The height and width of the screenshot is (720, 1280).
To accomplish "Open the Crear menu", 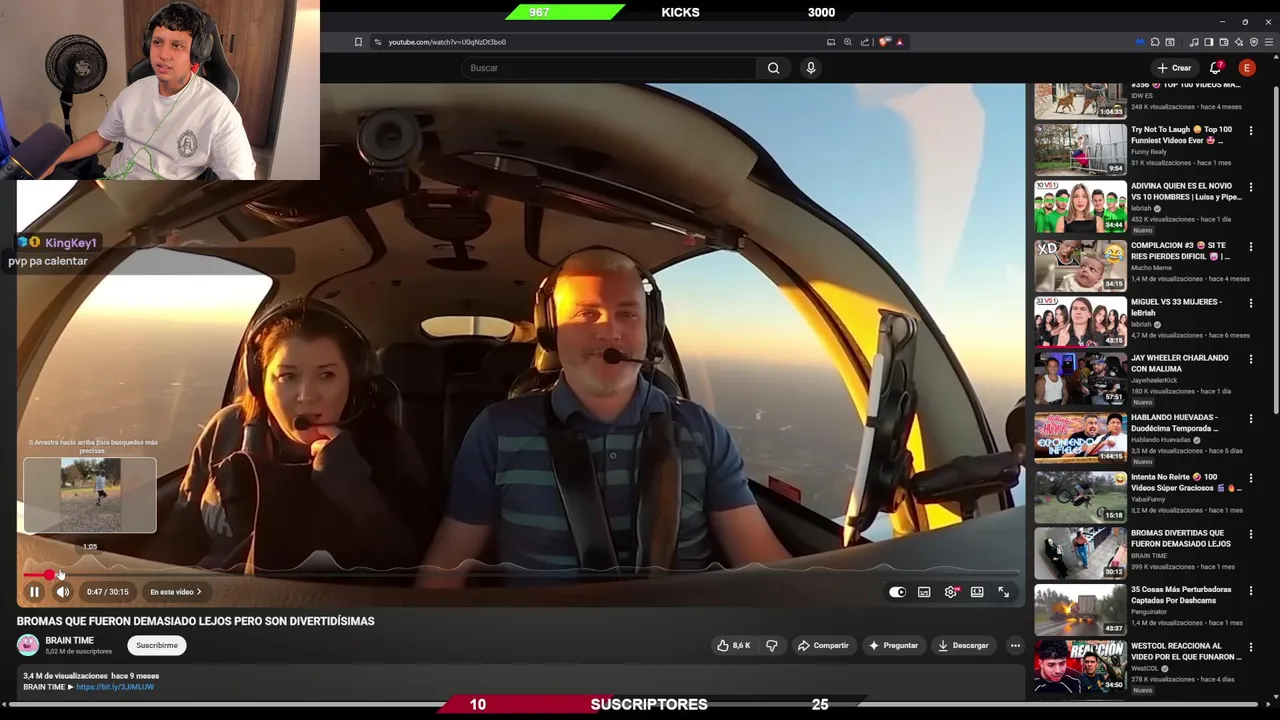I will coord(1174,68).
